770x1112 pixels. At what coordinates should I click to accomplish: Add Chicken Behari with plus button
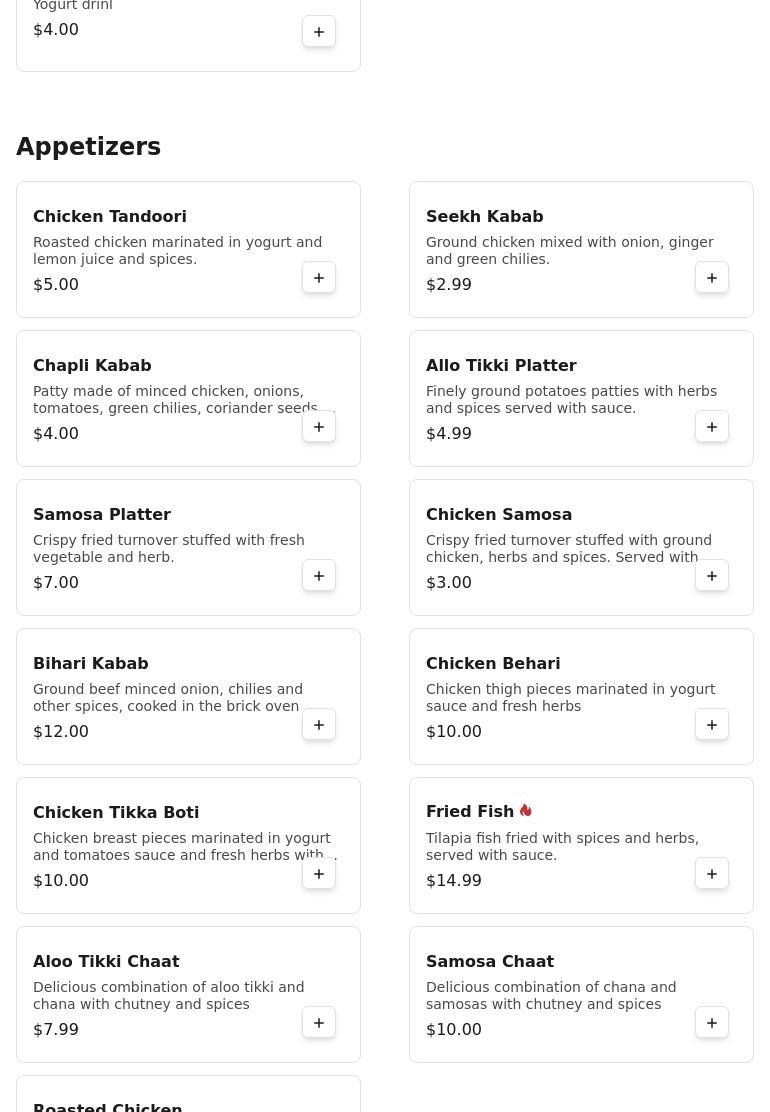pos(712,725)
